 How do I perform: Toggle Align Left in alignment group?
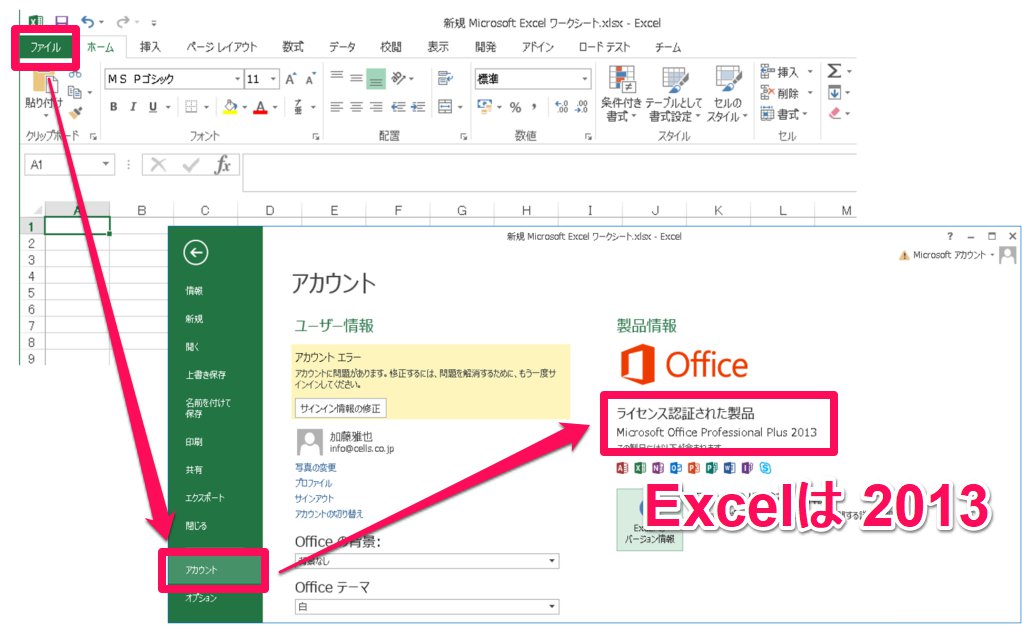[337, 106]
